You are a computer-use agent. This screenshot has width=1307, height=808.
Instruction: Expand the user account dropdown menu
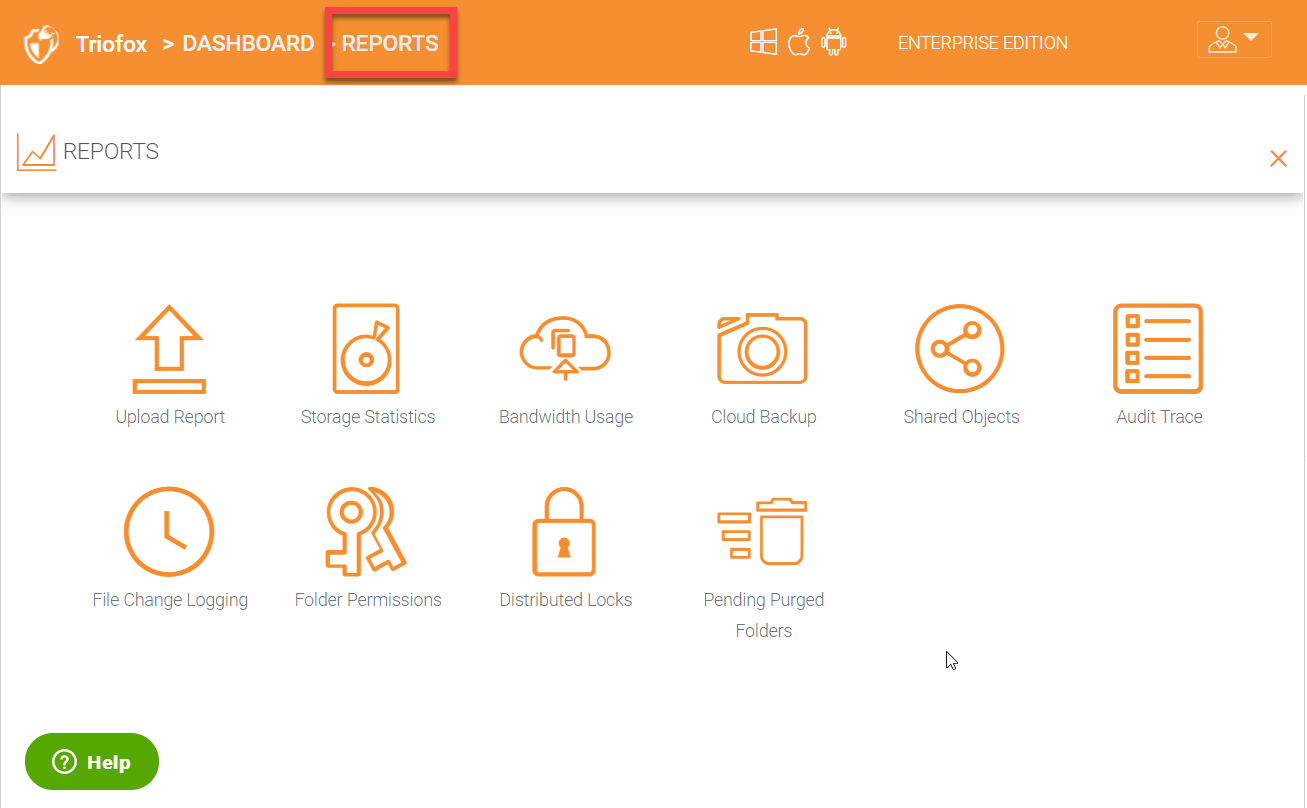[x=1234, y=40]
